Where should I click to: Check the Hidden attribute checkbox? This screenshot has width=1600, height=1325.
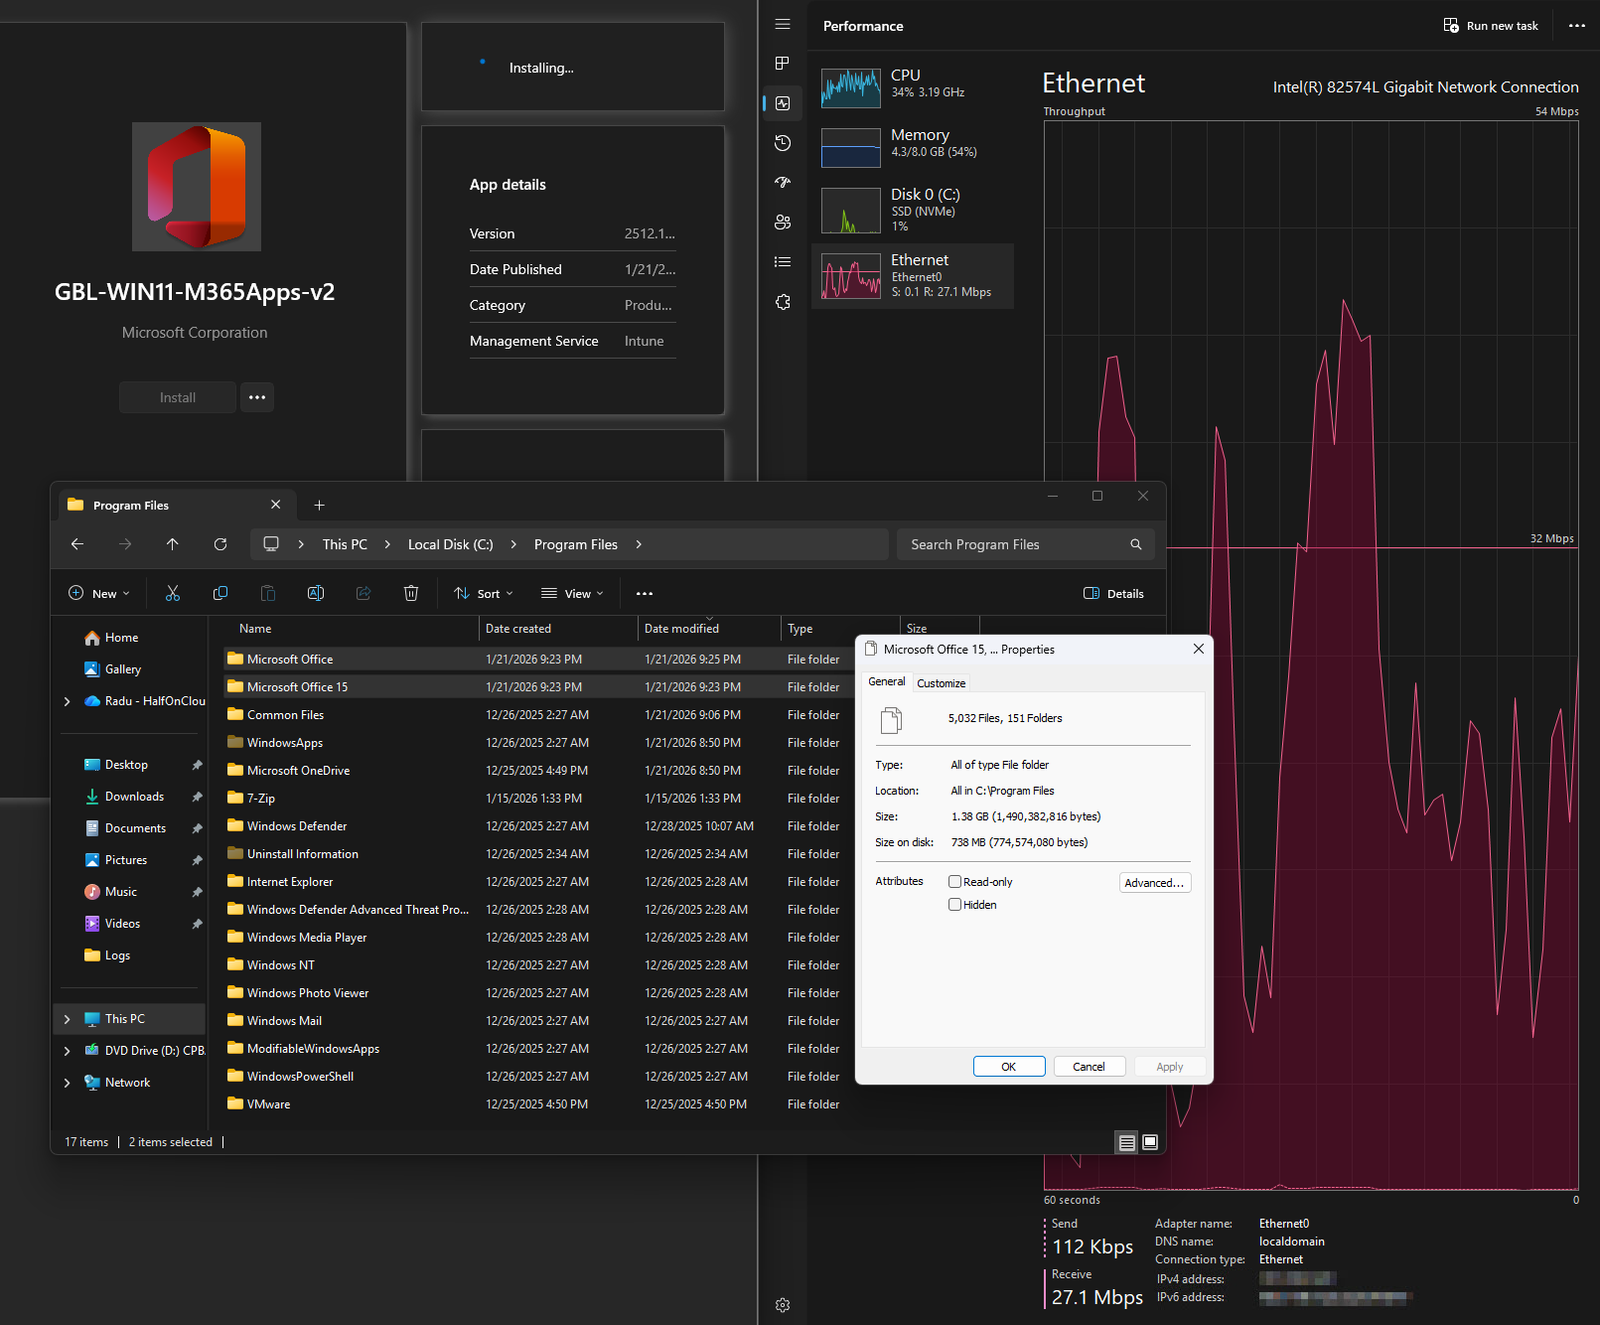[x=955, y=905]
